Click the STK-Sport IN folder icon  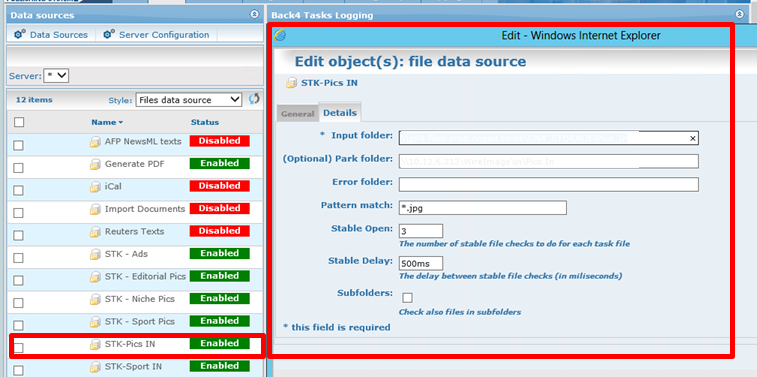(x=95, y=367)
